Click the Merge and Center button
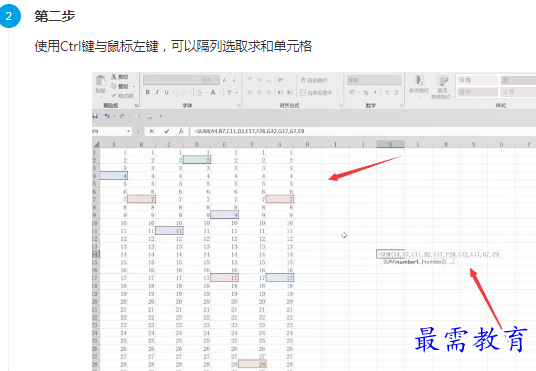536x371 pixels. [x=316, y=92]
